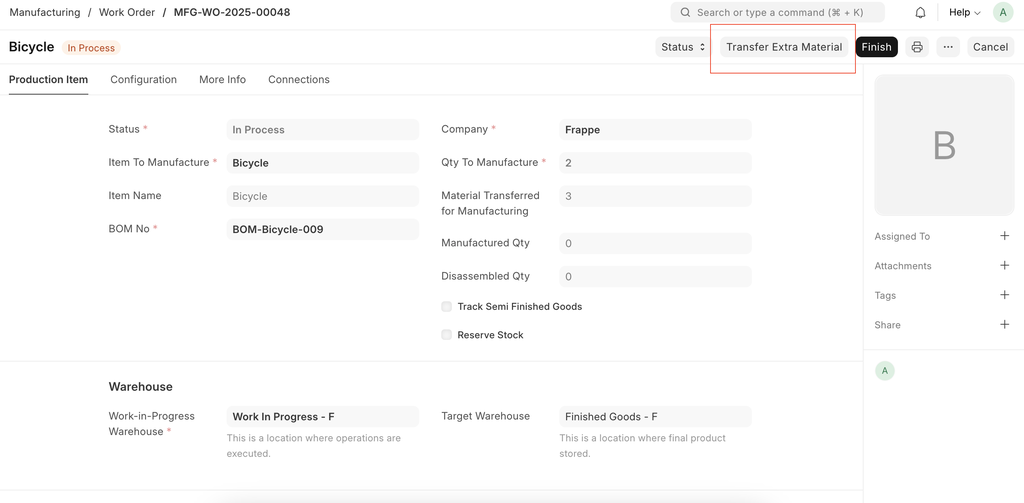Open the Help dropdown menu

[x=964, y=13]
